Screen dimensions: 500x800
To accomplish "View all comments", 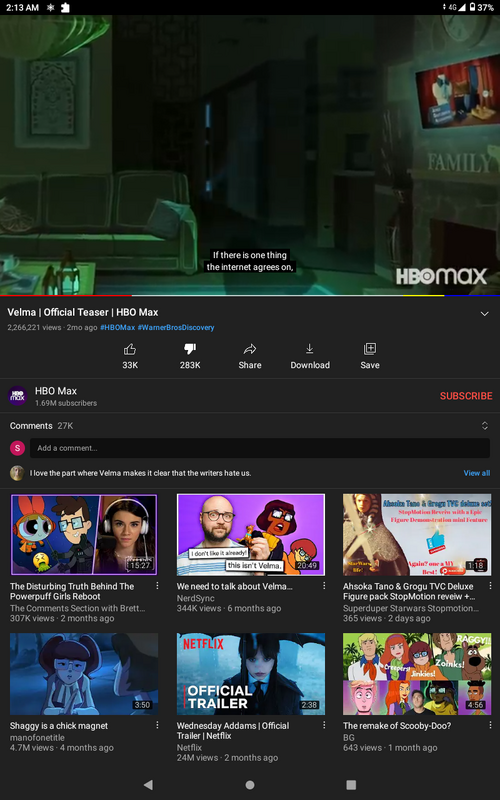I will (x=477, y=473).
